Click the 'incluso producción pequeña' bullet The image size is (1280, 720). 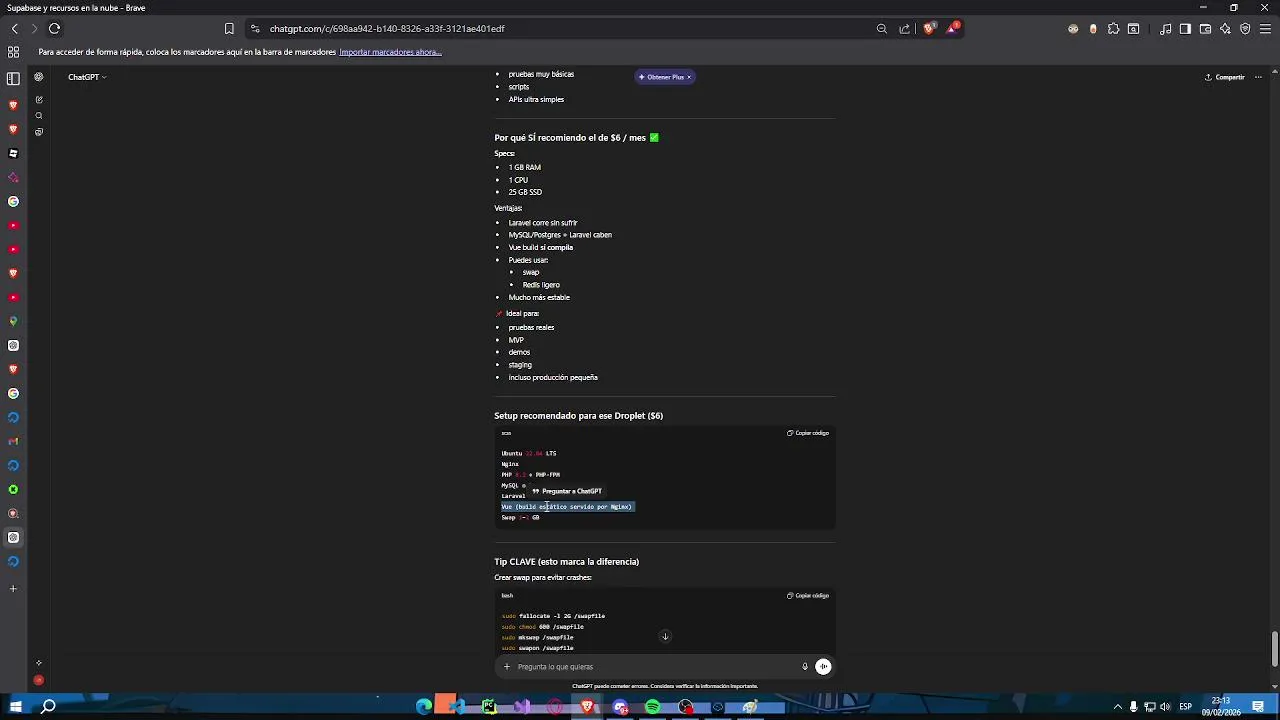[x=553, y=378]
